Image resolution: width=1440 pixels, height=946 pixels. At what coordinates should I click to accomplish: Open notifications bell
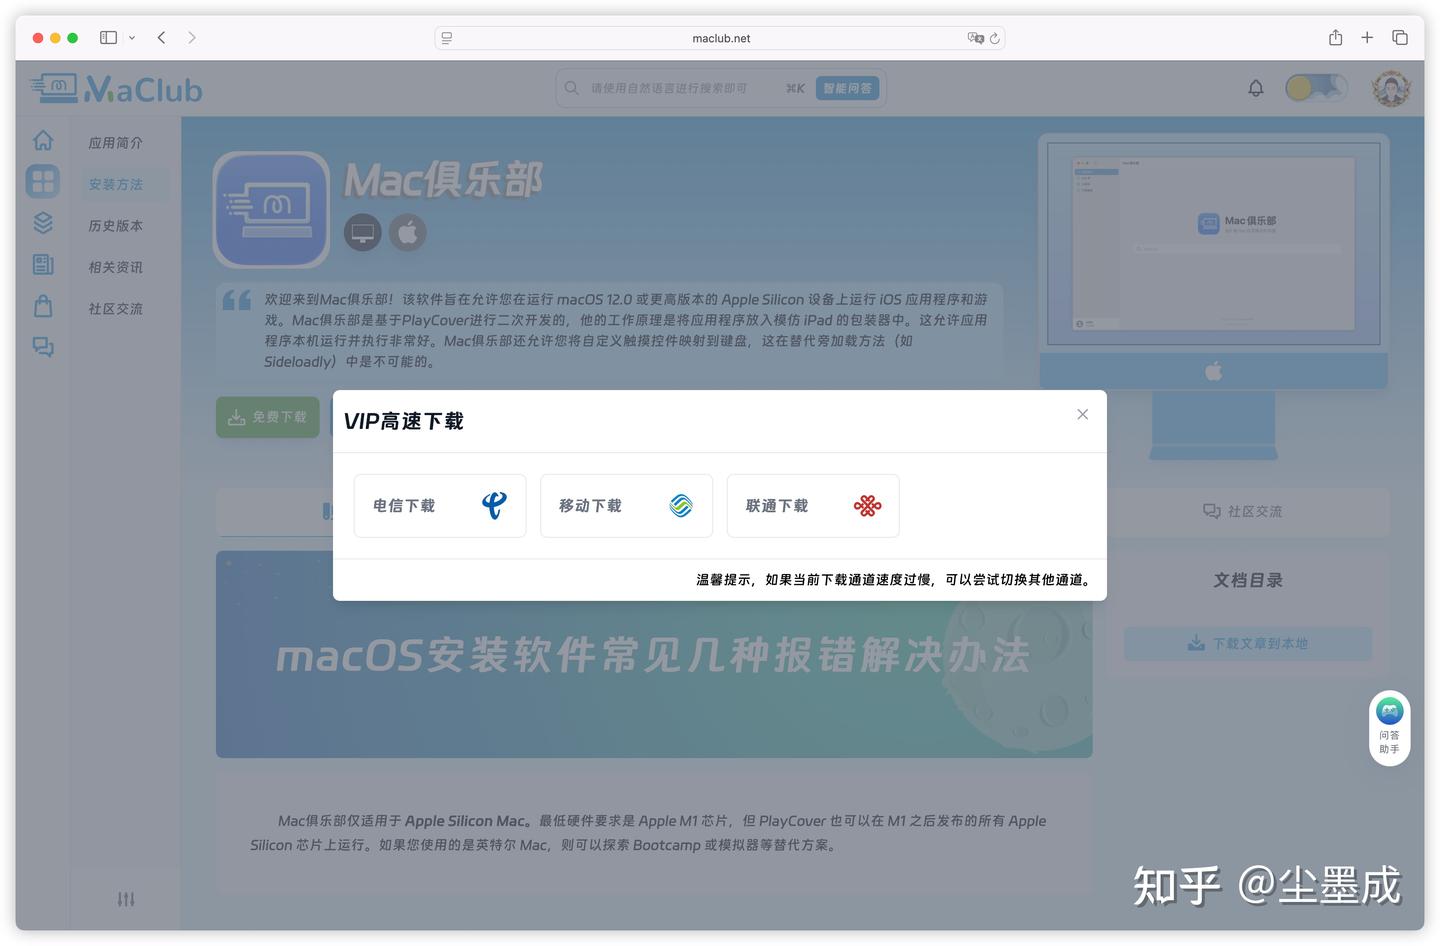click(x=1256, y=88)
